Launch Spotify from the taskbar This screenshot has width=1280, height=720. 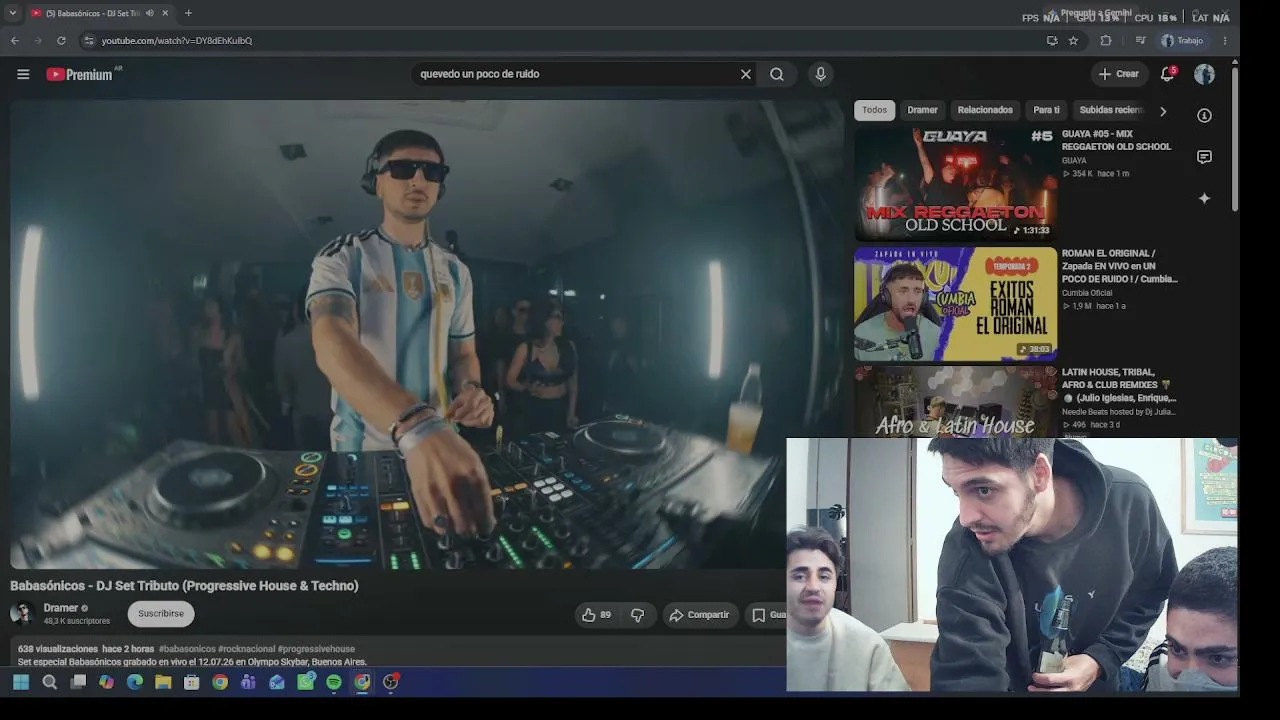[334, 682]
